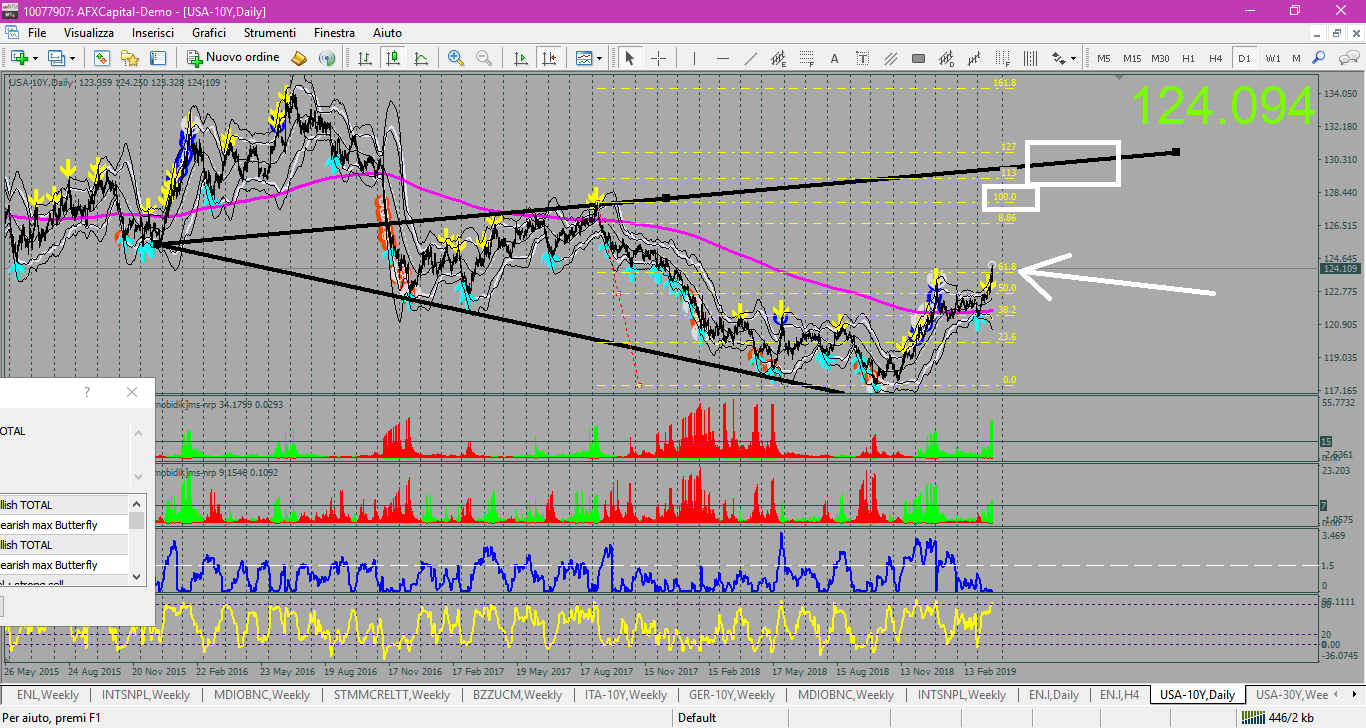Screen dimensions: 1366x728
Task: Expand the Profiles dropdown arrow
Action: (x=73, y=58)
